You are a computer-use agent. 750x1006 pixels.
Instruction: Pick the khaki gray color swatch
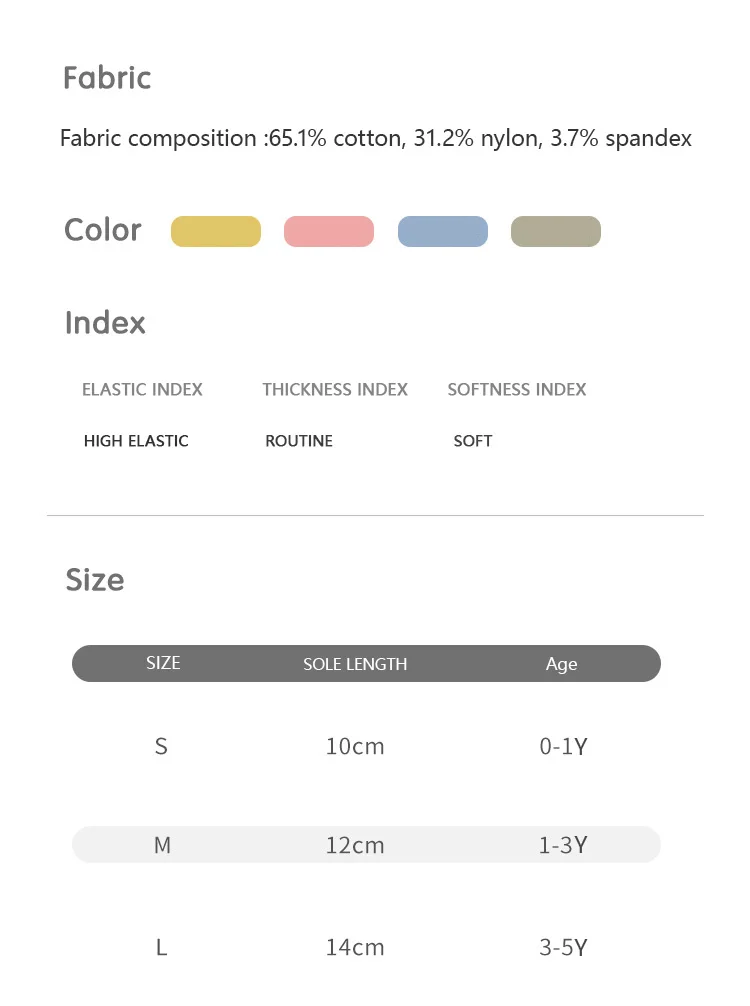point(556,231)
